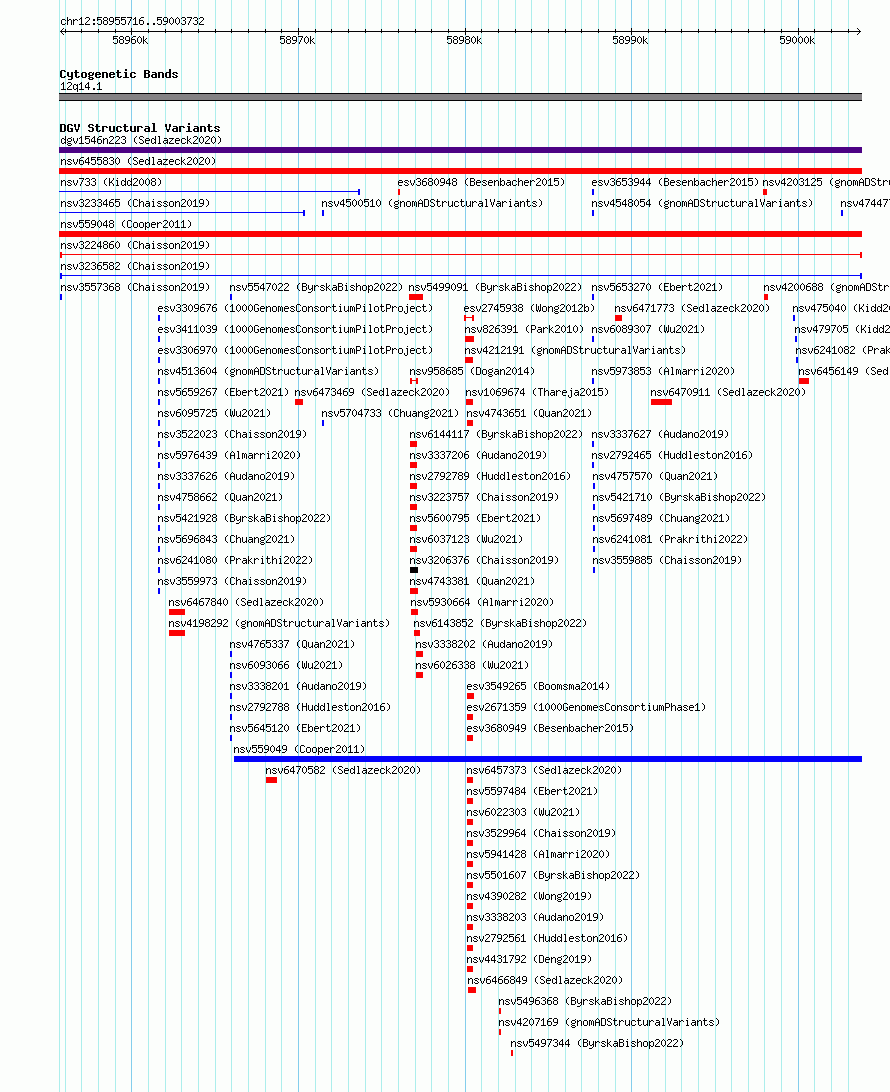Click nsv5659267 (Ebert2021) label
This screenshot has height=1092, width=890.
tap(223, 392)
